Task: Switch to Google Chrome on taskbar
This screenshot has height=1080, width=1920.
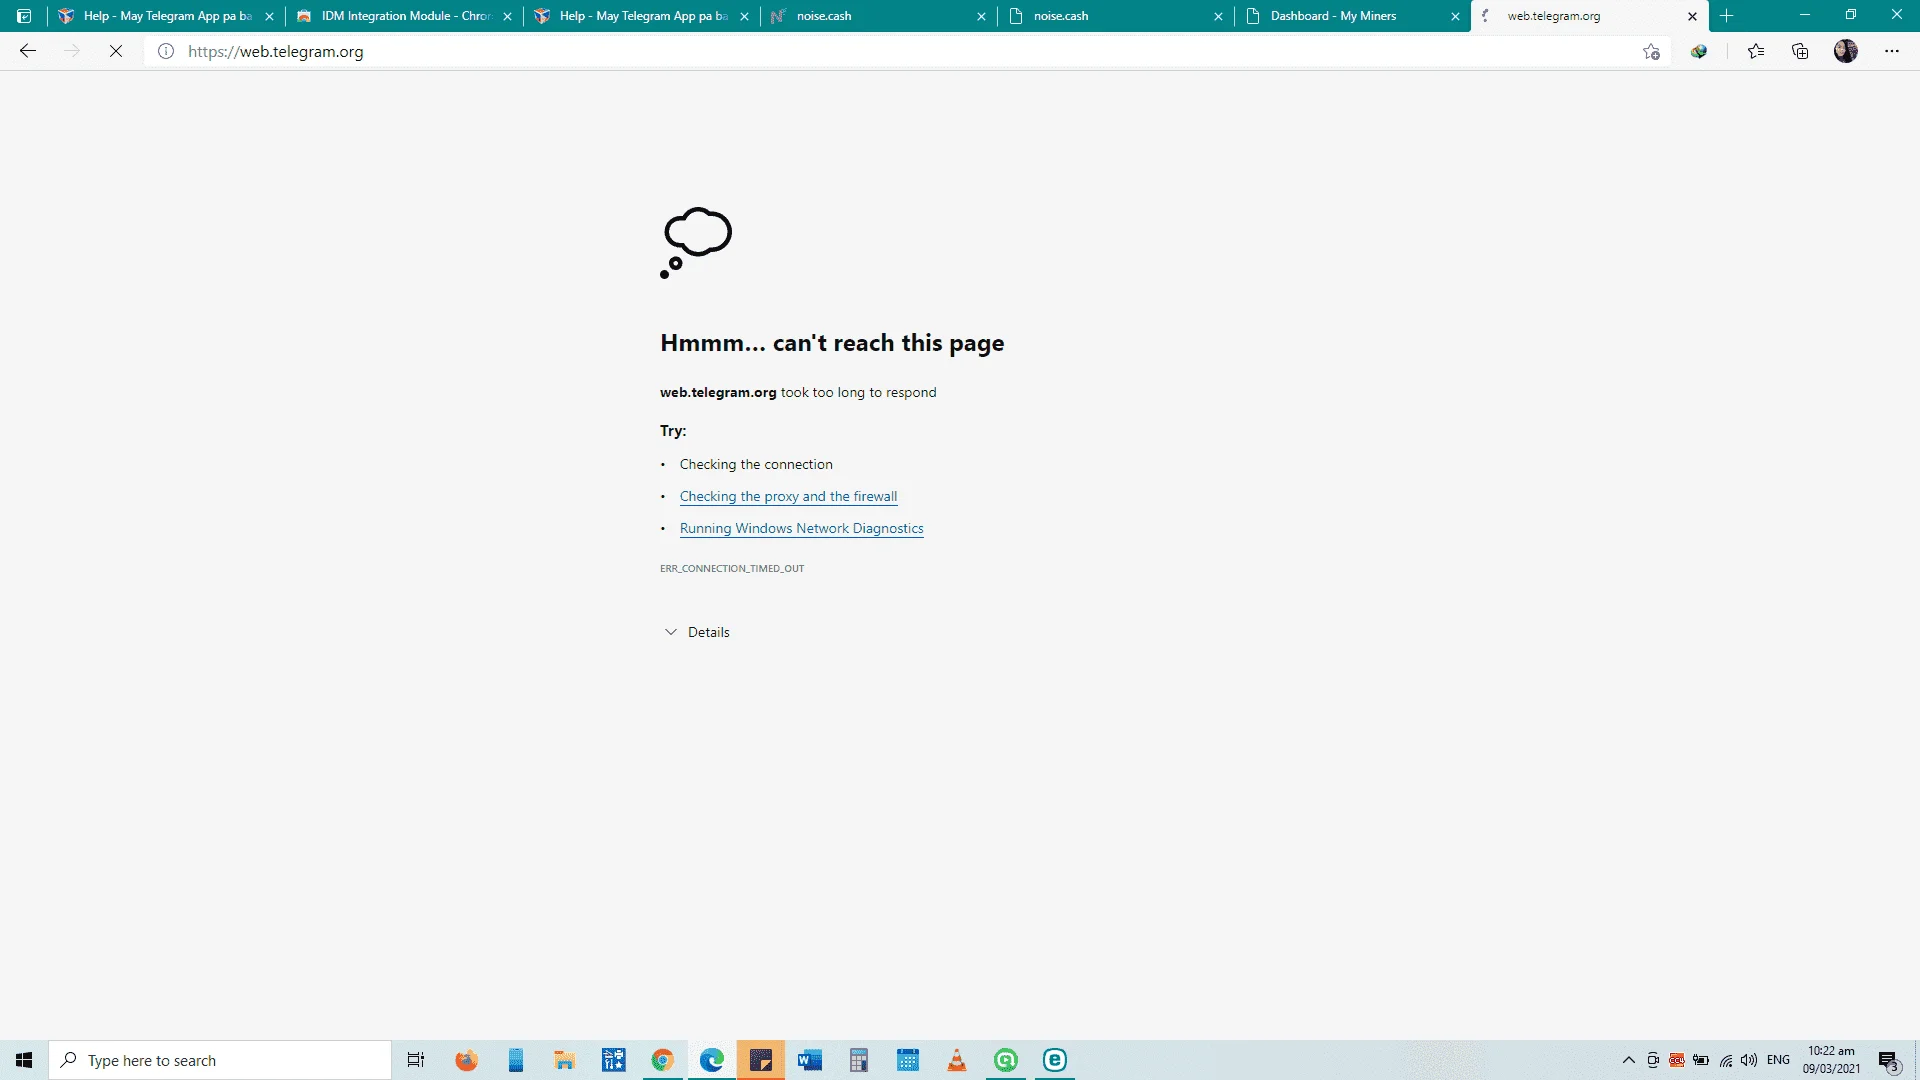Action: tap(662, 1060)
